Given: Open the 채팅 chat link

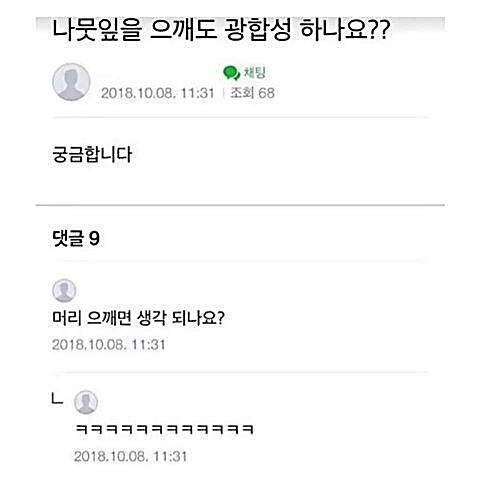Looking at the screenshot, I should (x=255, y=72).
